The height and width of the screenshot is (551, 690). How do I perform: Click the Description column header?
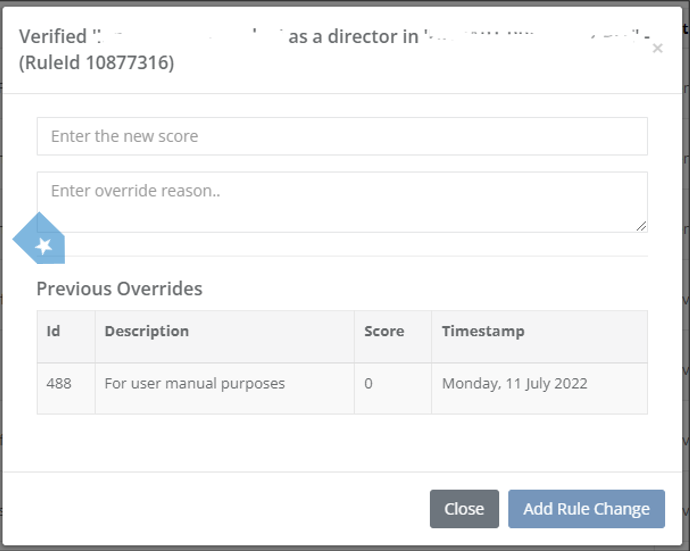[x=147, y=331]
